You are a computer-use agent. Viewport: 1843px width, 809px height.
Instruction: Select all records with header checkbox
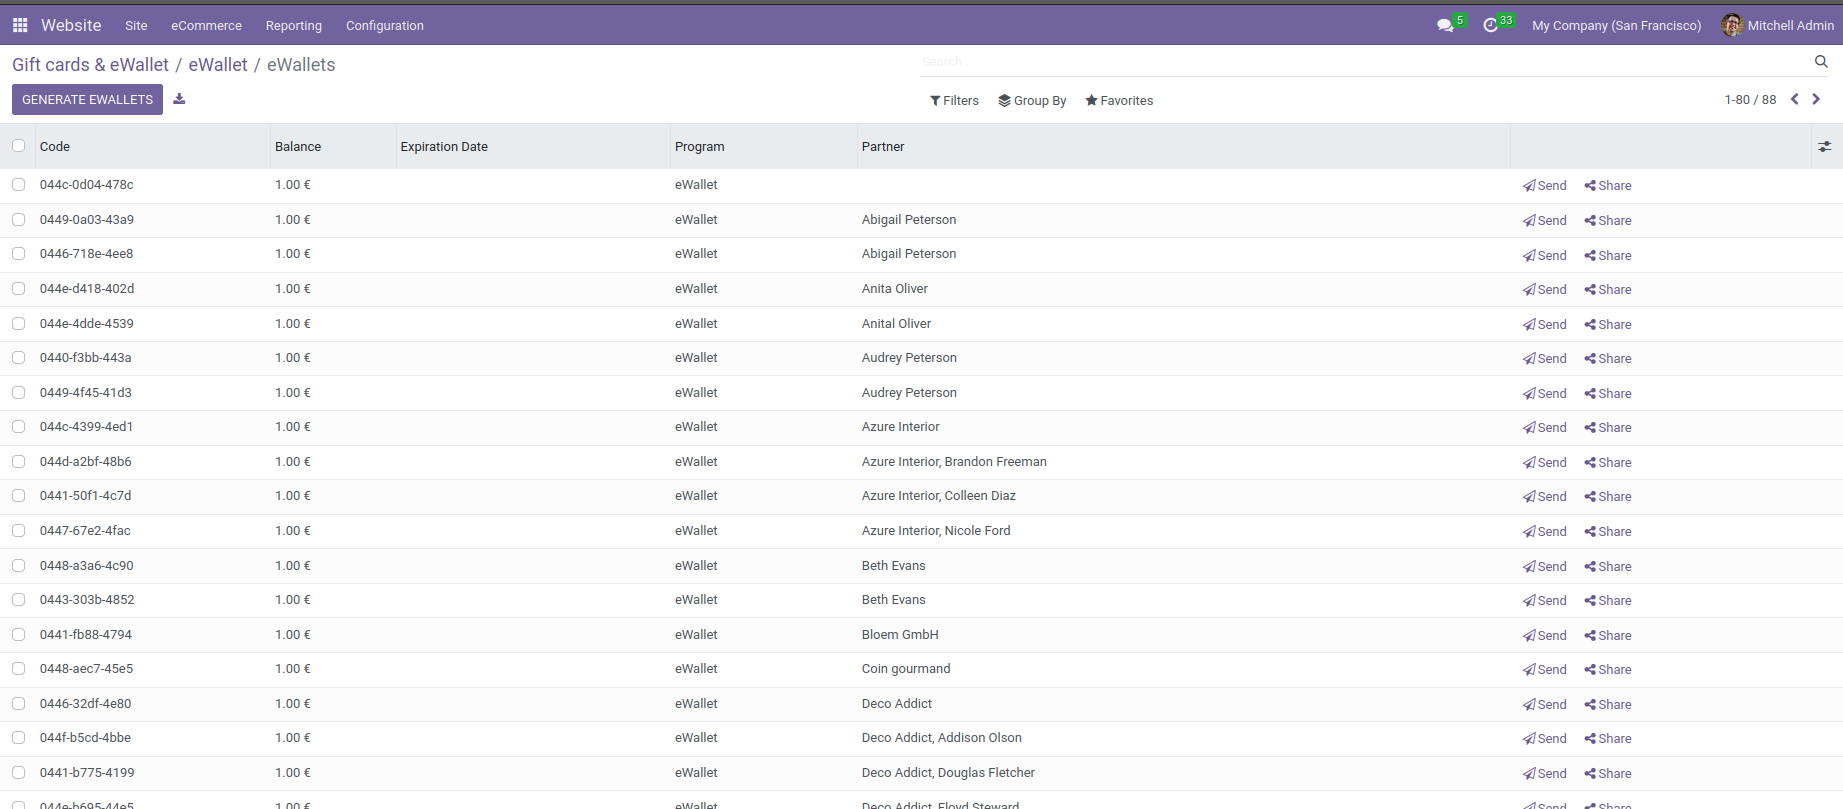pos(18,146)
